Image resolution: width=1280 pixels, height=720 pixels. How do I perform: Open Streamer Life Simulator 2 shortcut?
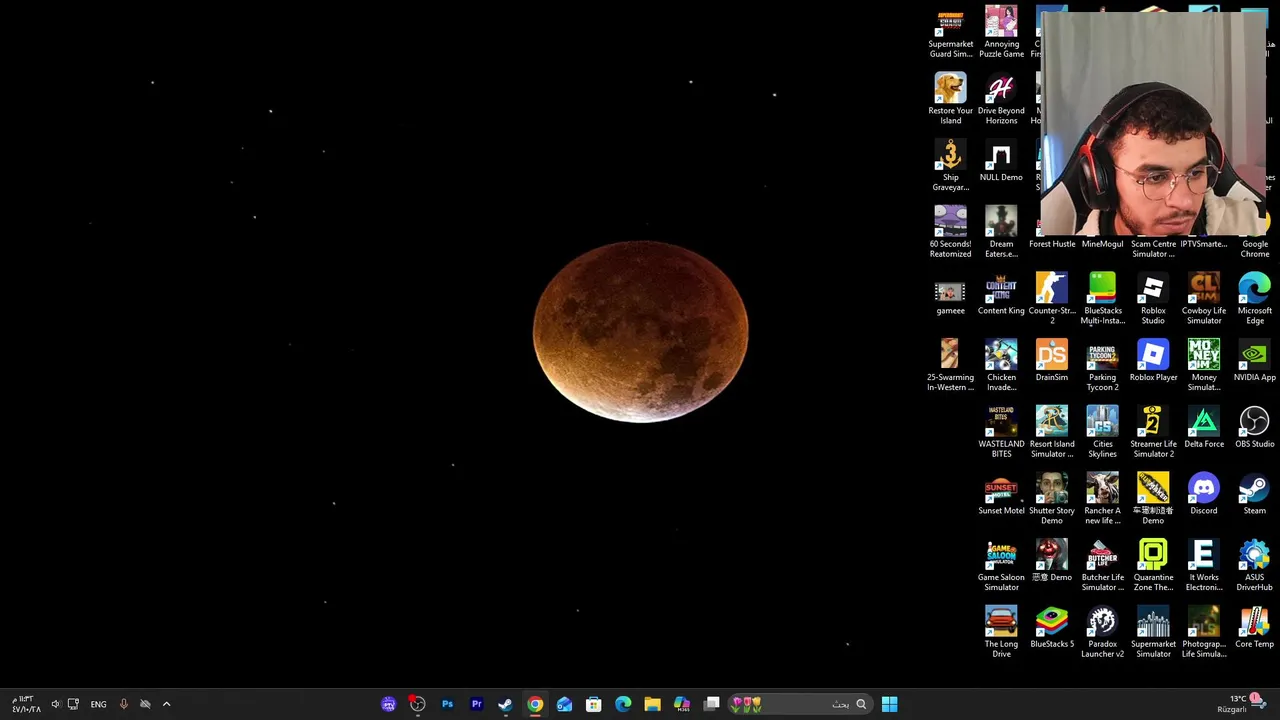coord(1153,432)
